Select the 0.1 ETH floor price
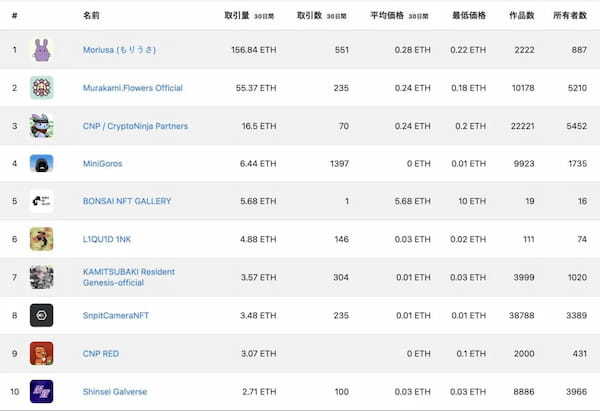Viewport: 600px width, 411px height. pos(471,354)
